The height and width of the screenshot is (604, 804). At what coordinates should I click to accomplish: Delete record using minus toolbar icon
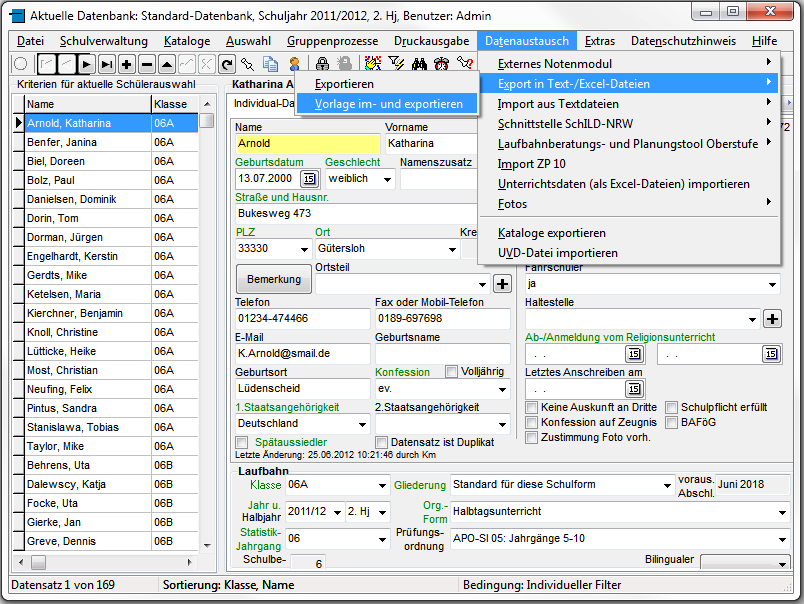click(x=147, y=64)
